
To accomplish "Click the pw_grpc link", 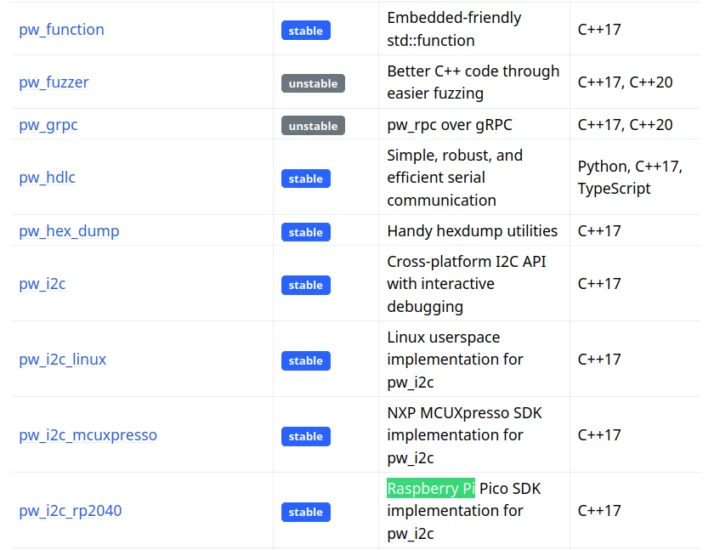I will 48,125.
